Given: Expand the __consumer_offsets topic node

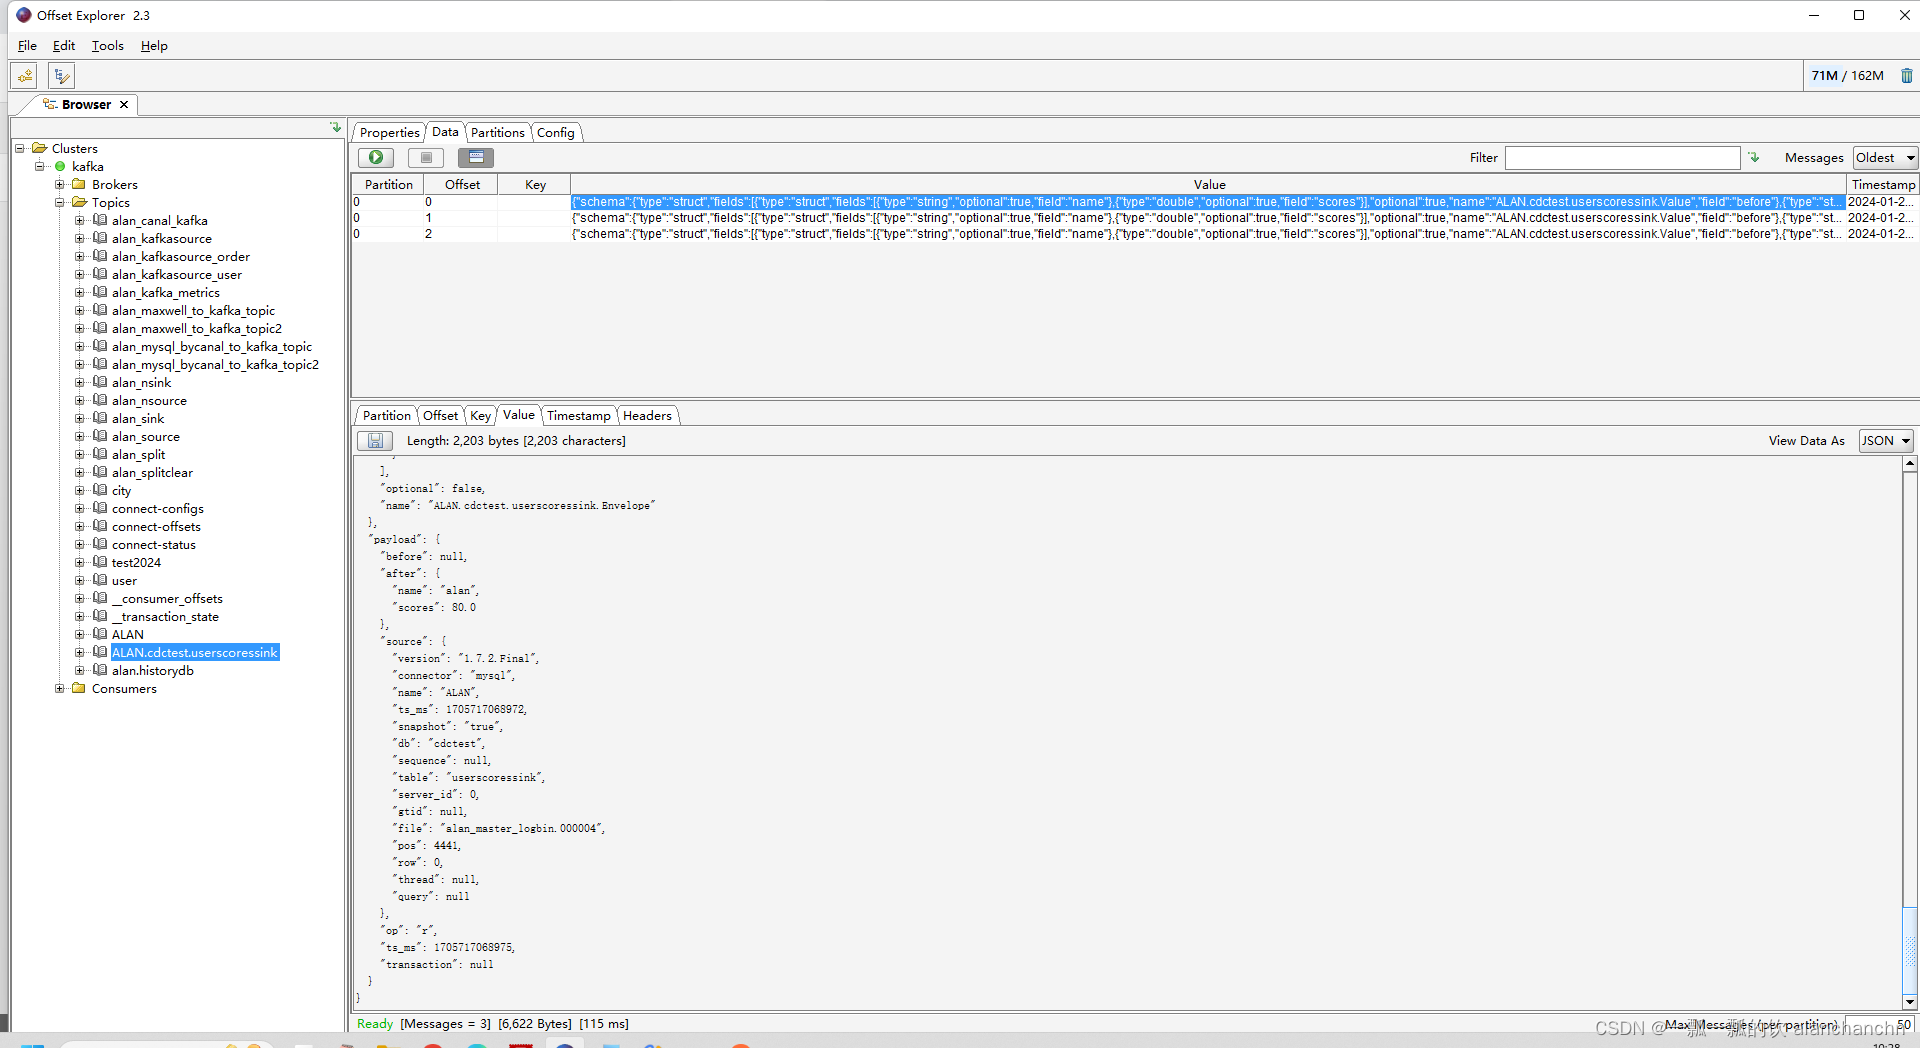Looking at the screenshot, I should (79, 599).
